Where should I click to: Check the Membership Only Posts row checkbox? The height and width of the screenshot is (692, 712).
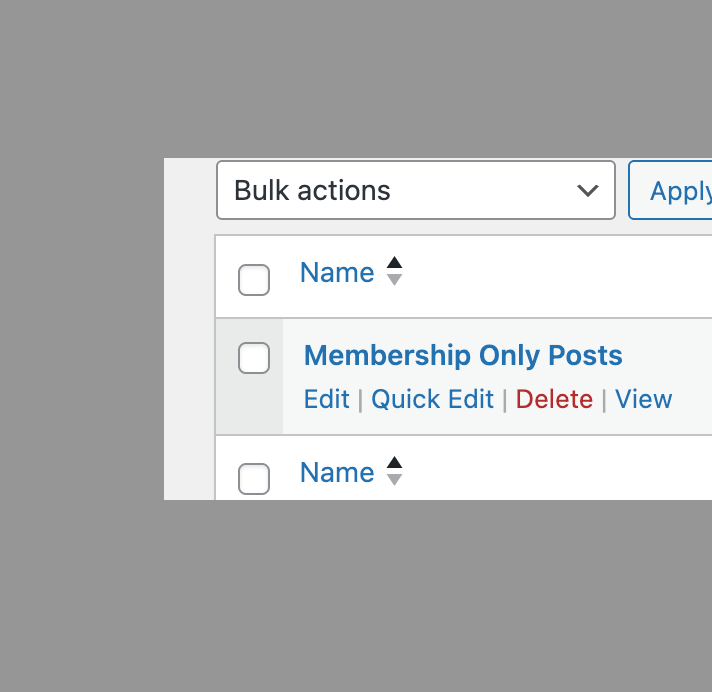tap(254, 358)
